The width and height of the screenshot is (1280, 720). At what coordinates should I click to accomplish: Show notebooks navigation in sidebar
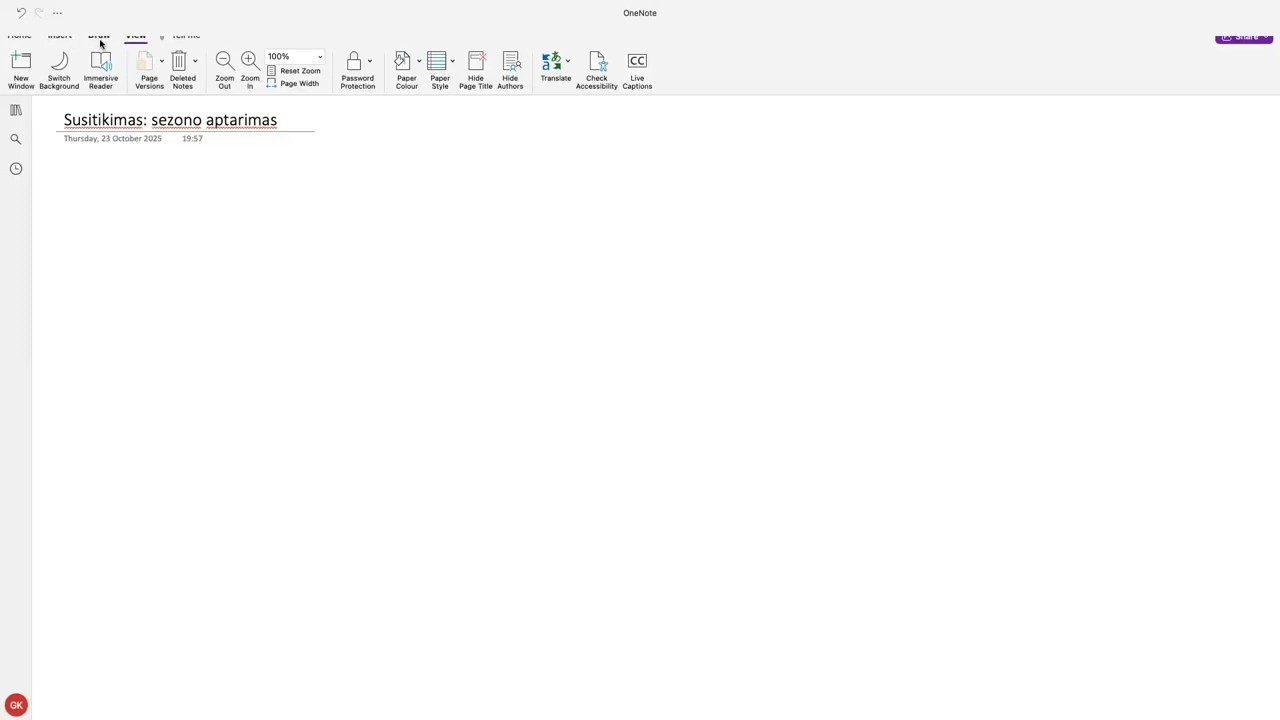click(x=16, y=110)
